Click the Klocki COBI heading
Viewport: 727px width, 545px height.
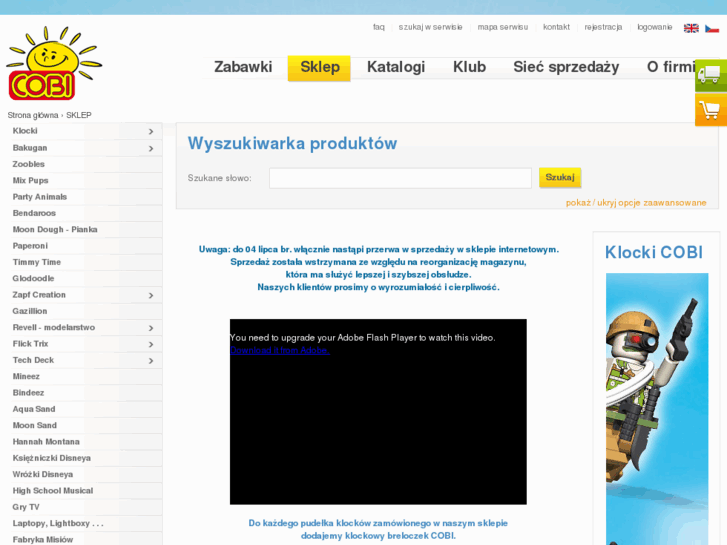tap(654, 252)
